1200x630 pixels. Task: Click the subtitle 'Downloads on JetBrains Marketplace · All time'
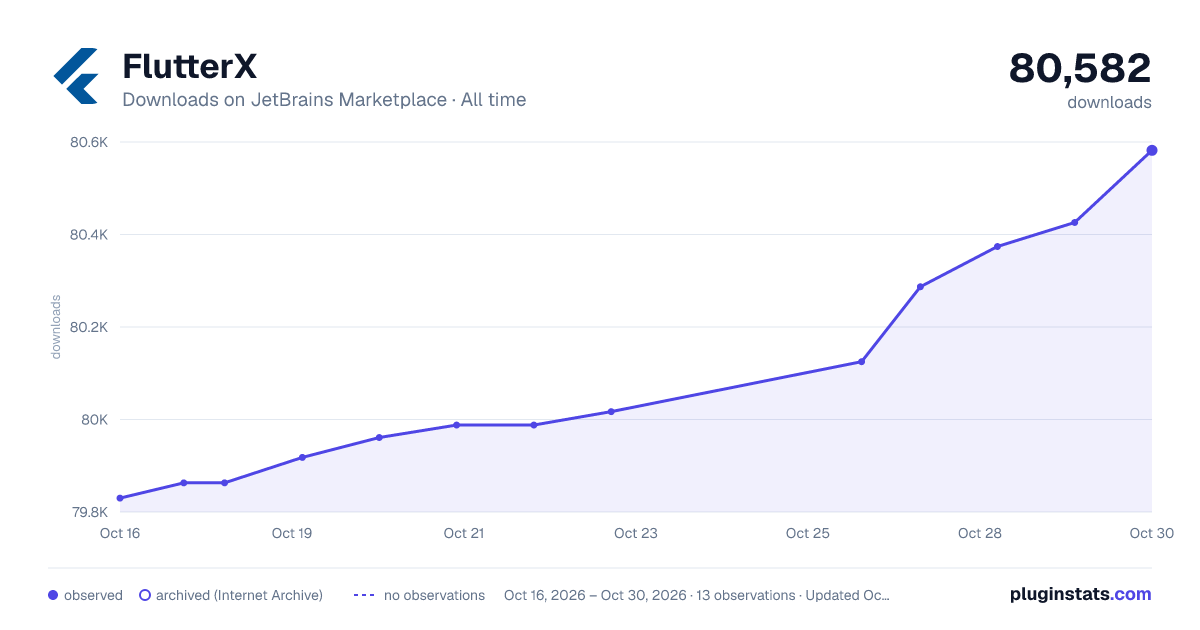coord(324,100)
